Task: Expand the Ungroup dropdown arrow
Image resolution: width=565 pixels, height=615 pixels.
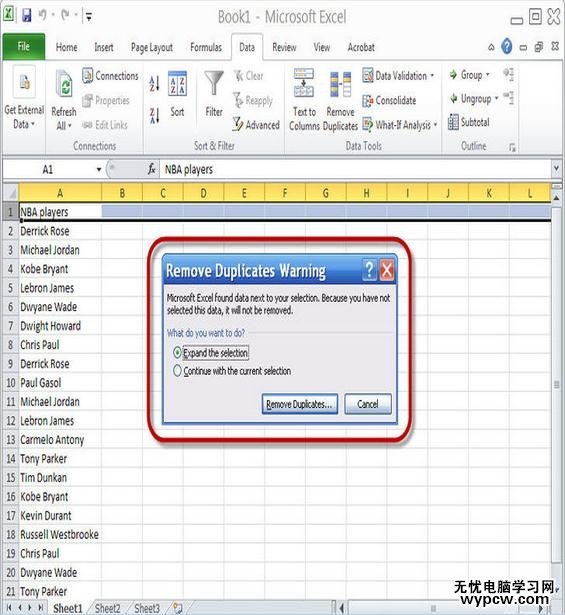Action: pos(496,98)
